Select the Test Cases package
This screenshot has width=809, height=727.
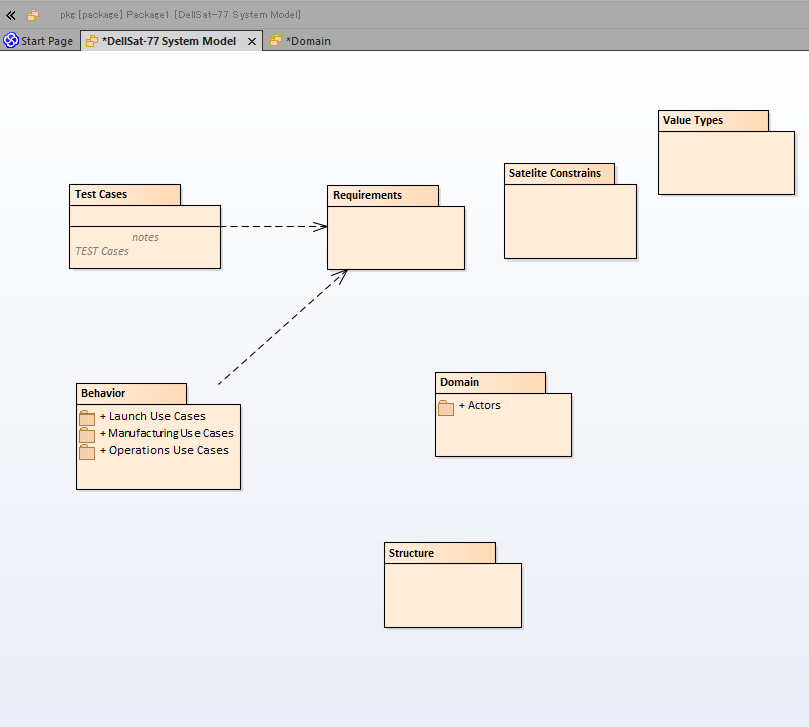tap(145, 227)
